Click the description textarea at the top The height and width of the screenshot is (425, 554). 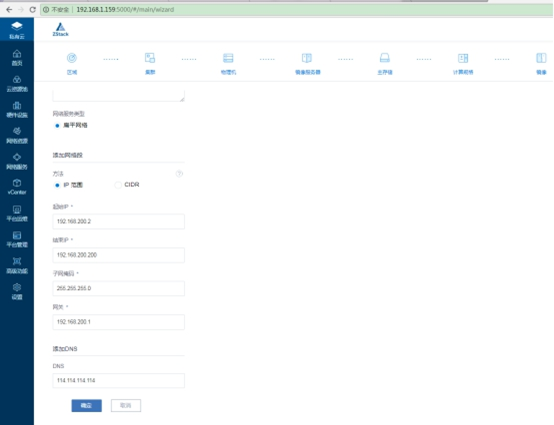pyautogui.click(x=118, y=95)
